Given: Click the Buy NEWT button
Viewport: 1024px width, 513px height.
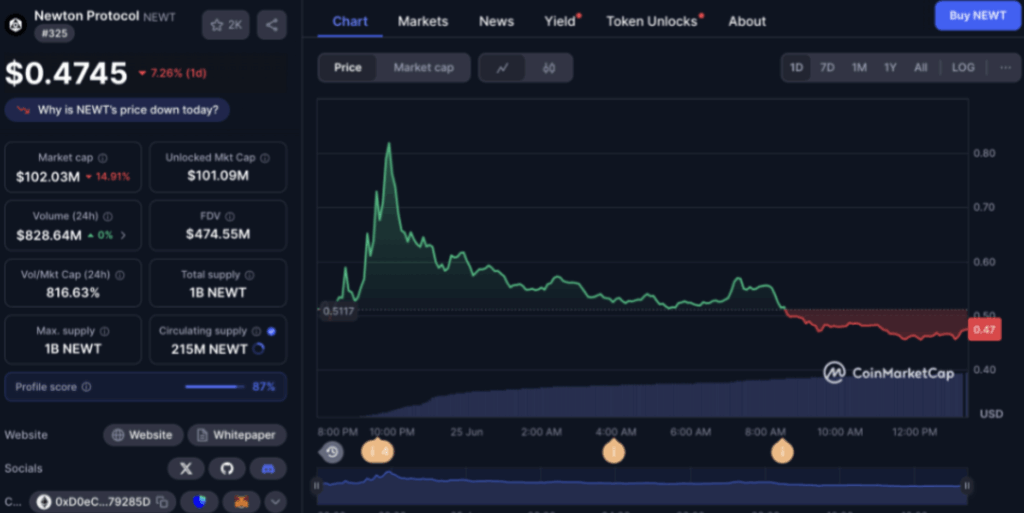Looking at the screenshot, I should 976,16.
